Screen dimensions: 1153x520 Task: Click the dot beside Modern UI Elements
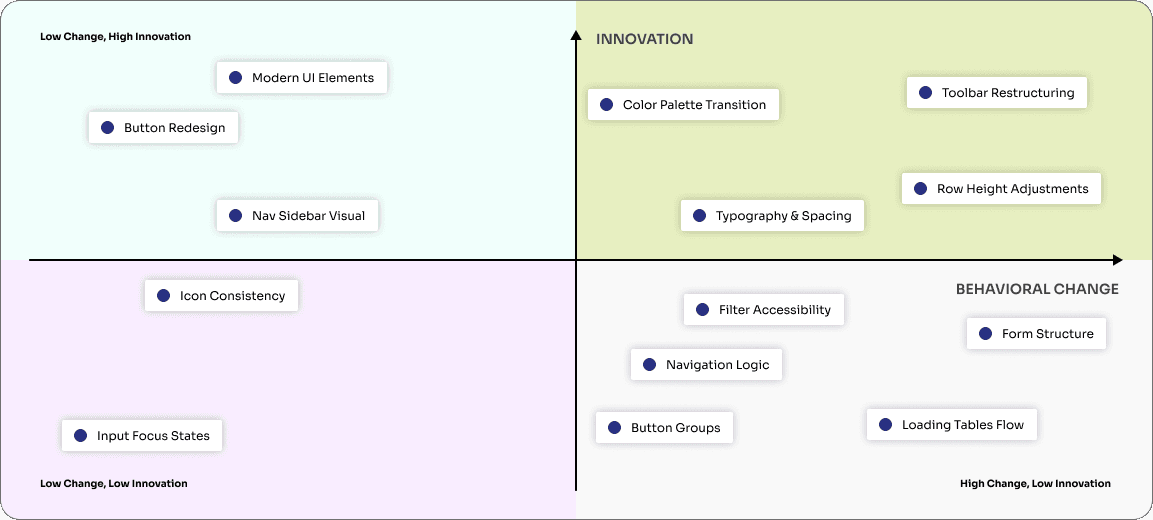pyautogui.click(x=235, y=77)
